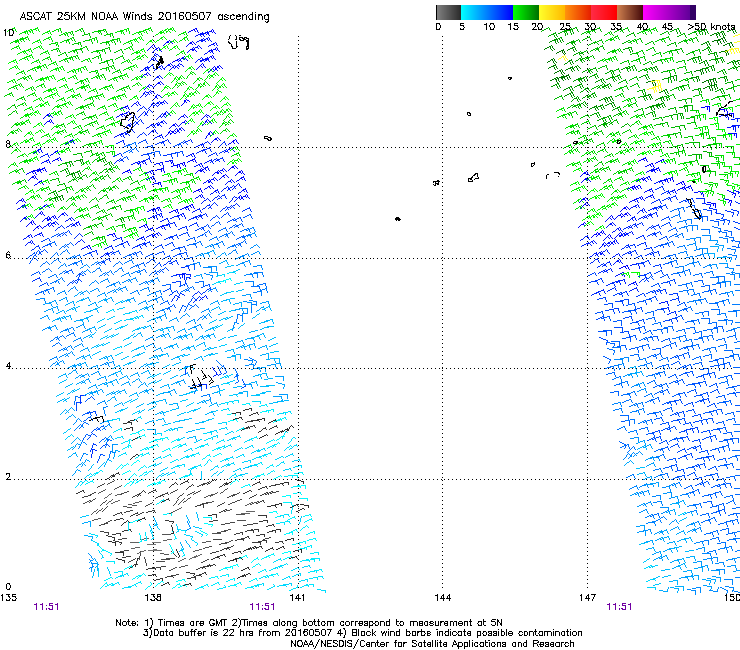Image resolution: width=740 pixels, height=650 pixels.
Task: Click the legend's '35' knots tick label
Action: pos(616,26)
